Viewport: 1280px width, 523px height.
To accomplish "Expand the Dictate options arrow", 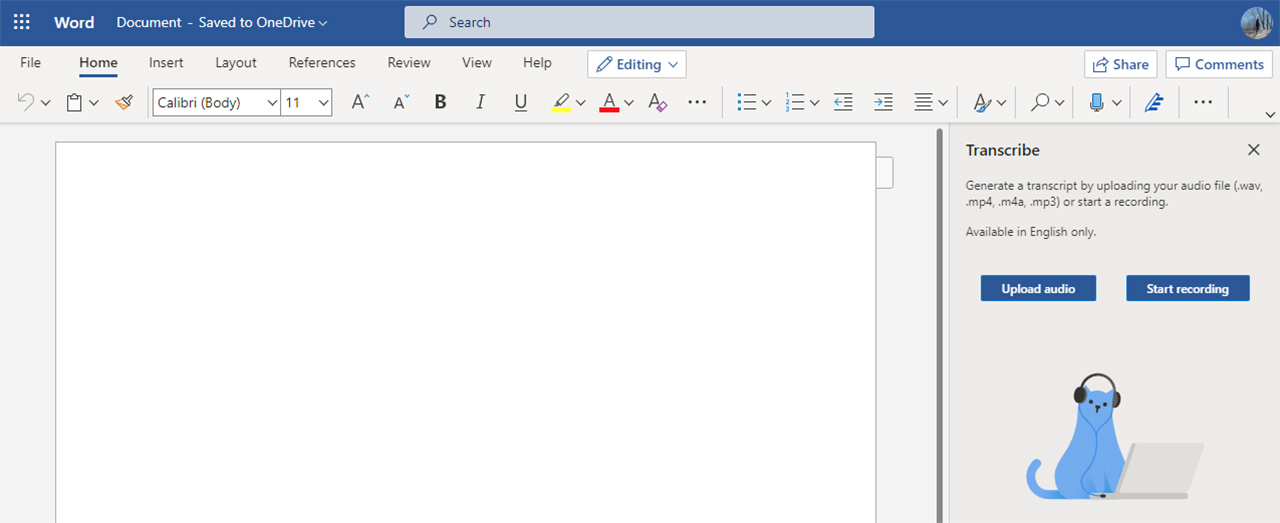I will pos(1117,103).
